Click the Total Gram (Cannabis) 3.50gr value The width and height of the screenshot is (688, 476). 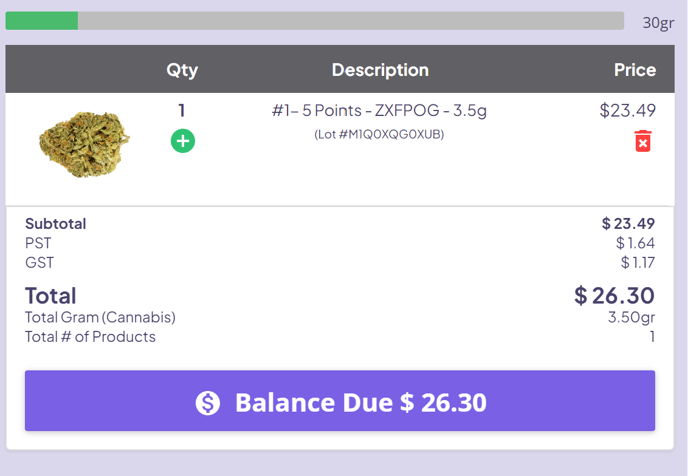click(631, 317)
